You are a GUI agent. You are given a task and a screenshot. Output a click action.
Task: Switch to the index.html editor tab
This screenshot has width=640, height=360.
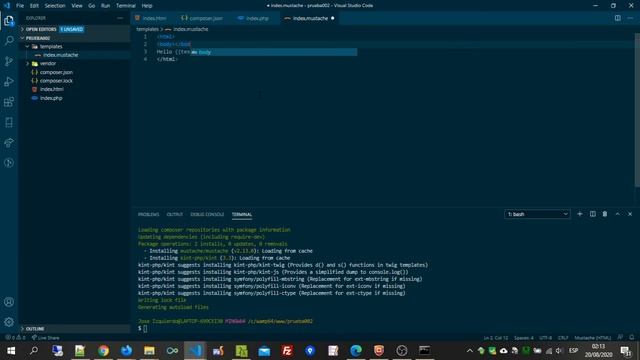point(154,18)
